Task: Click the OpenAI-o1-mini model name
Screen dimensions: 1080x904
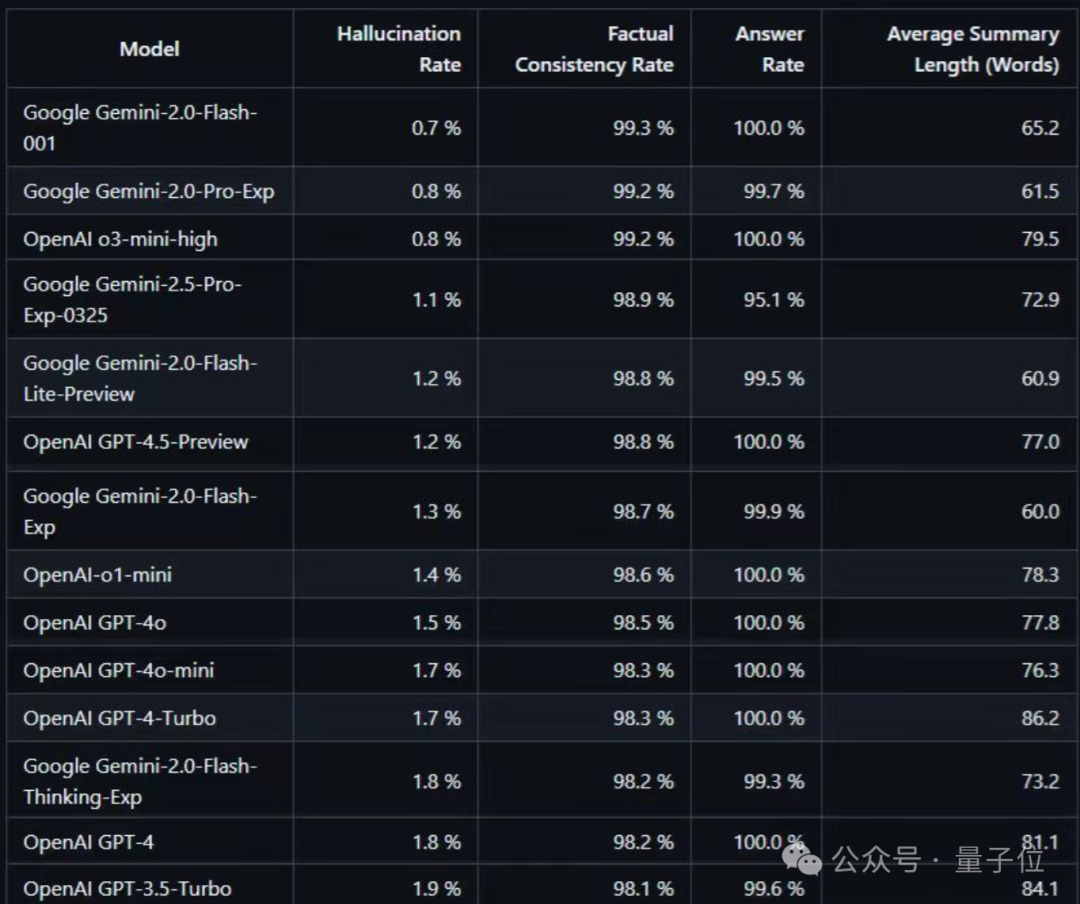Action: point(98,575)
